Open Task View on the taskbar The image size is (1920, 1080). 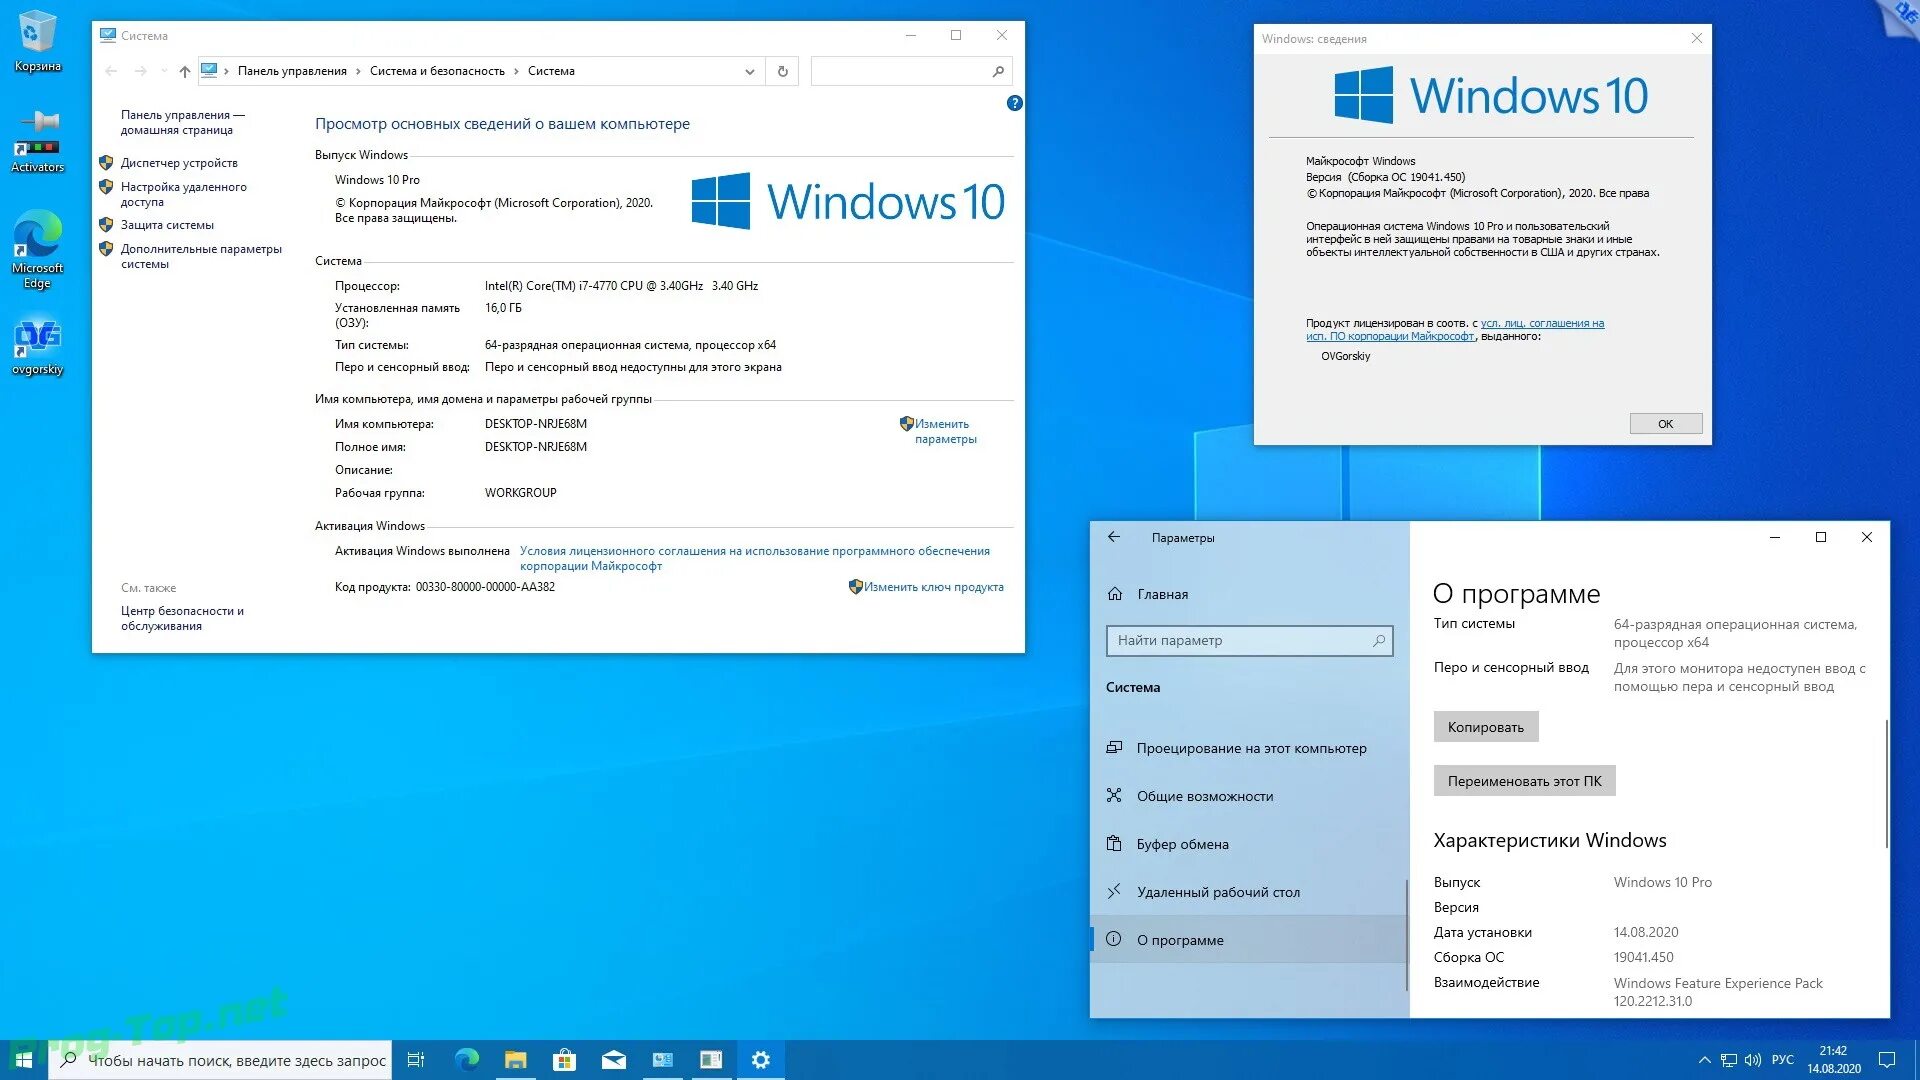pyautogui.click(x=416, y=1060)
